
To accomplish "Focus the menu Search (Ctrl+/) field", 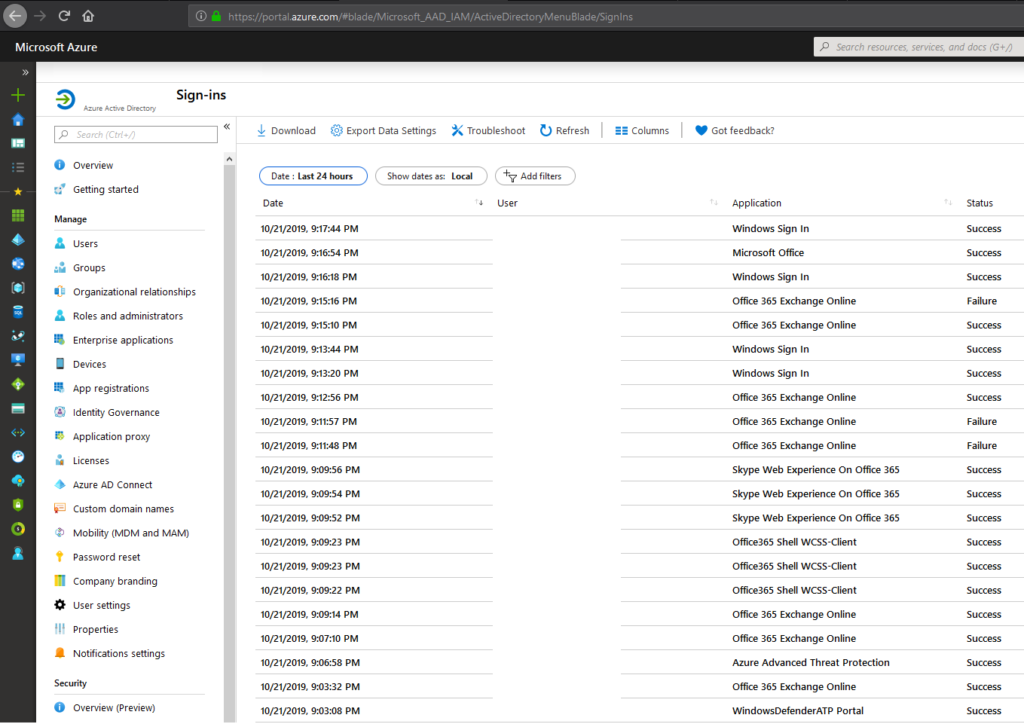I will tap(136, 134).
